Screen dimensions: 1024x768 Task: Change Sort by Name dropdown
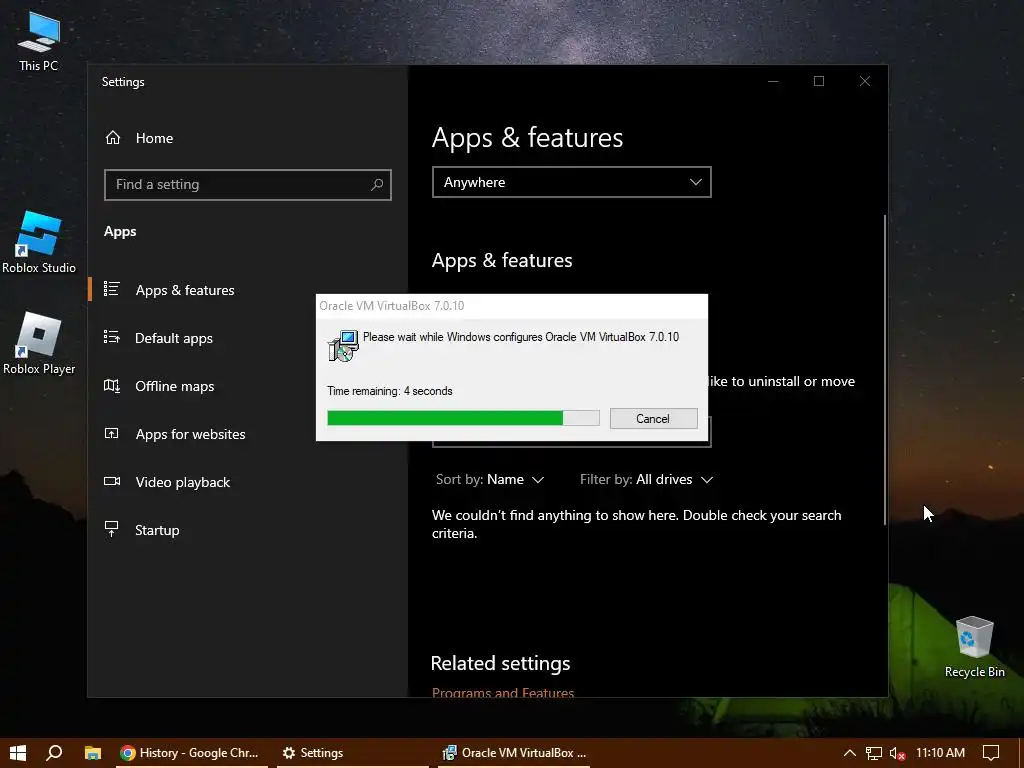(490, 479)
